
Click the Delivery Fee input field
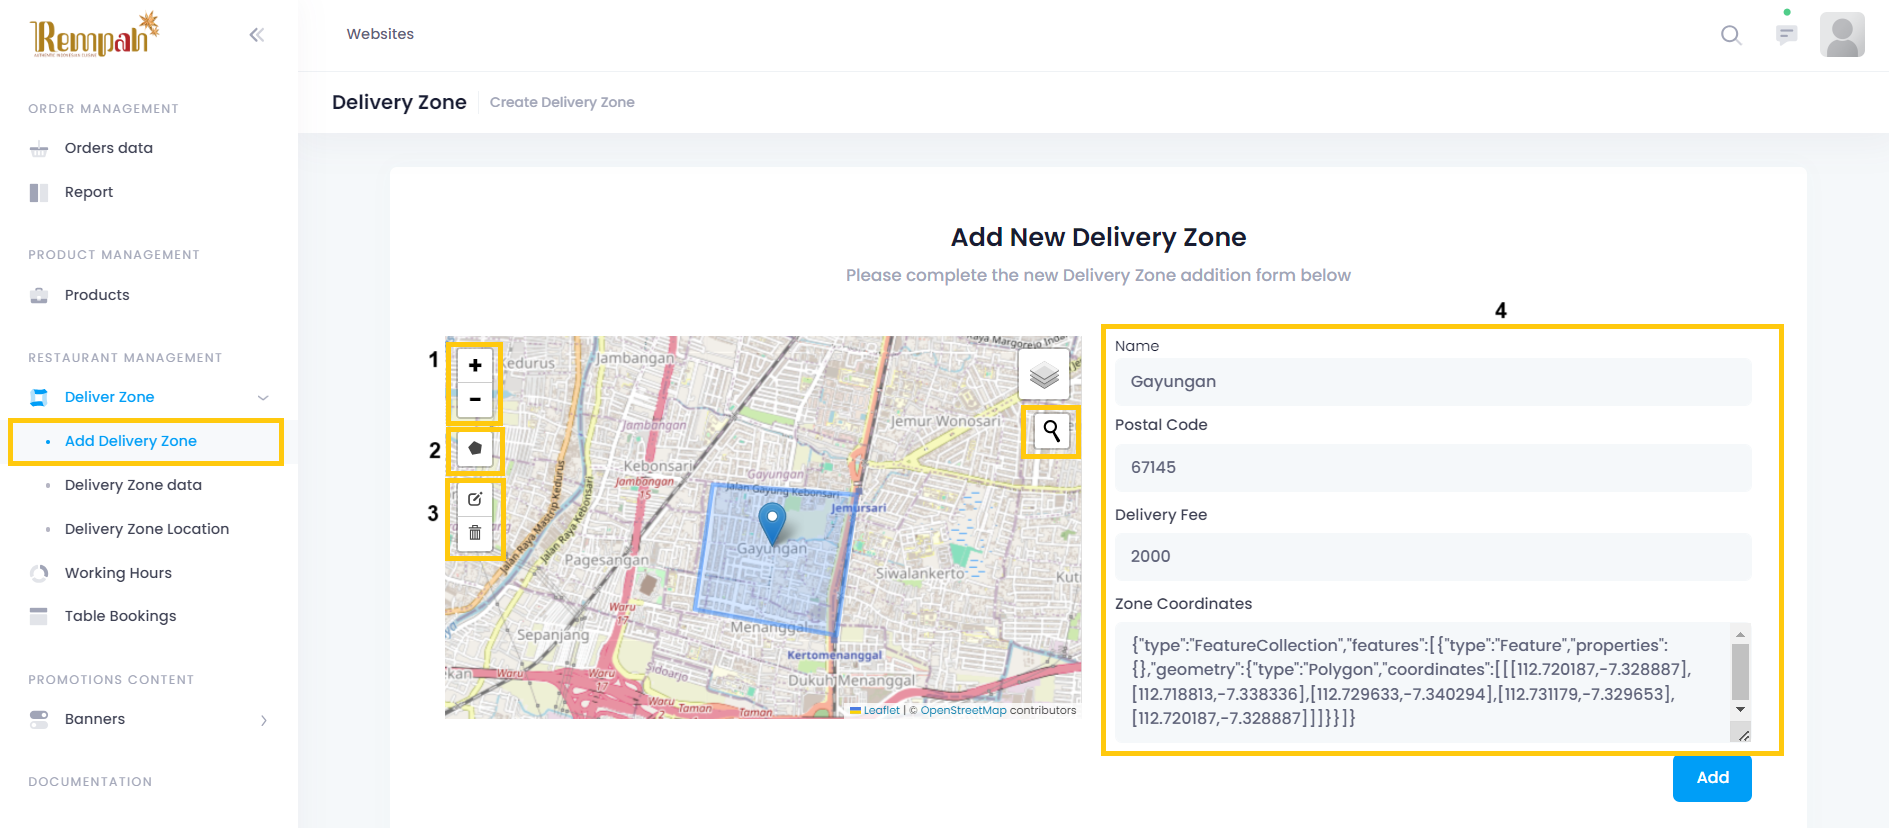pyautogui.click(x=1432, y=556)
